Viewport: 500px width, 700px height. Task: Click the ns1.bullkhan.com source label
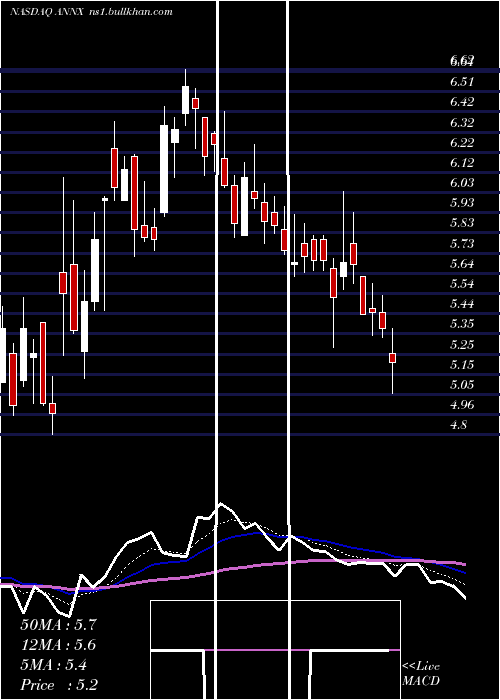129,12
